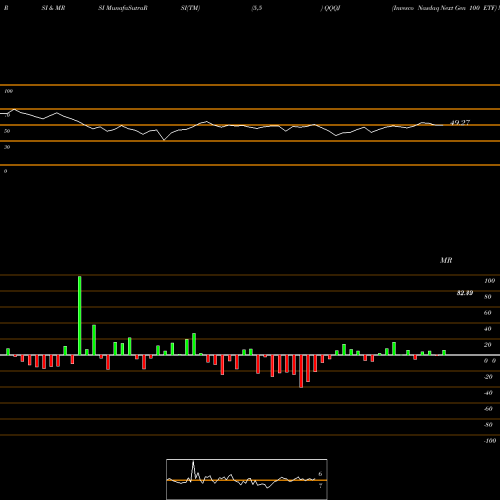500x500 pixels.
Task: Click the MR axis label -60
Action: point(488,409)
